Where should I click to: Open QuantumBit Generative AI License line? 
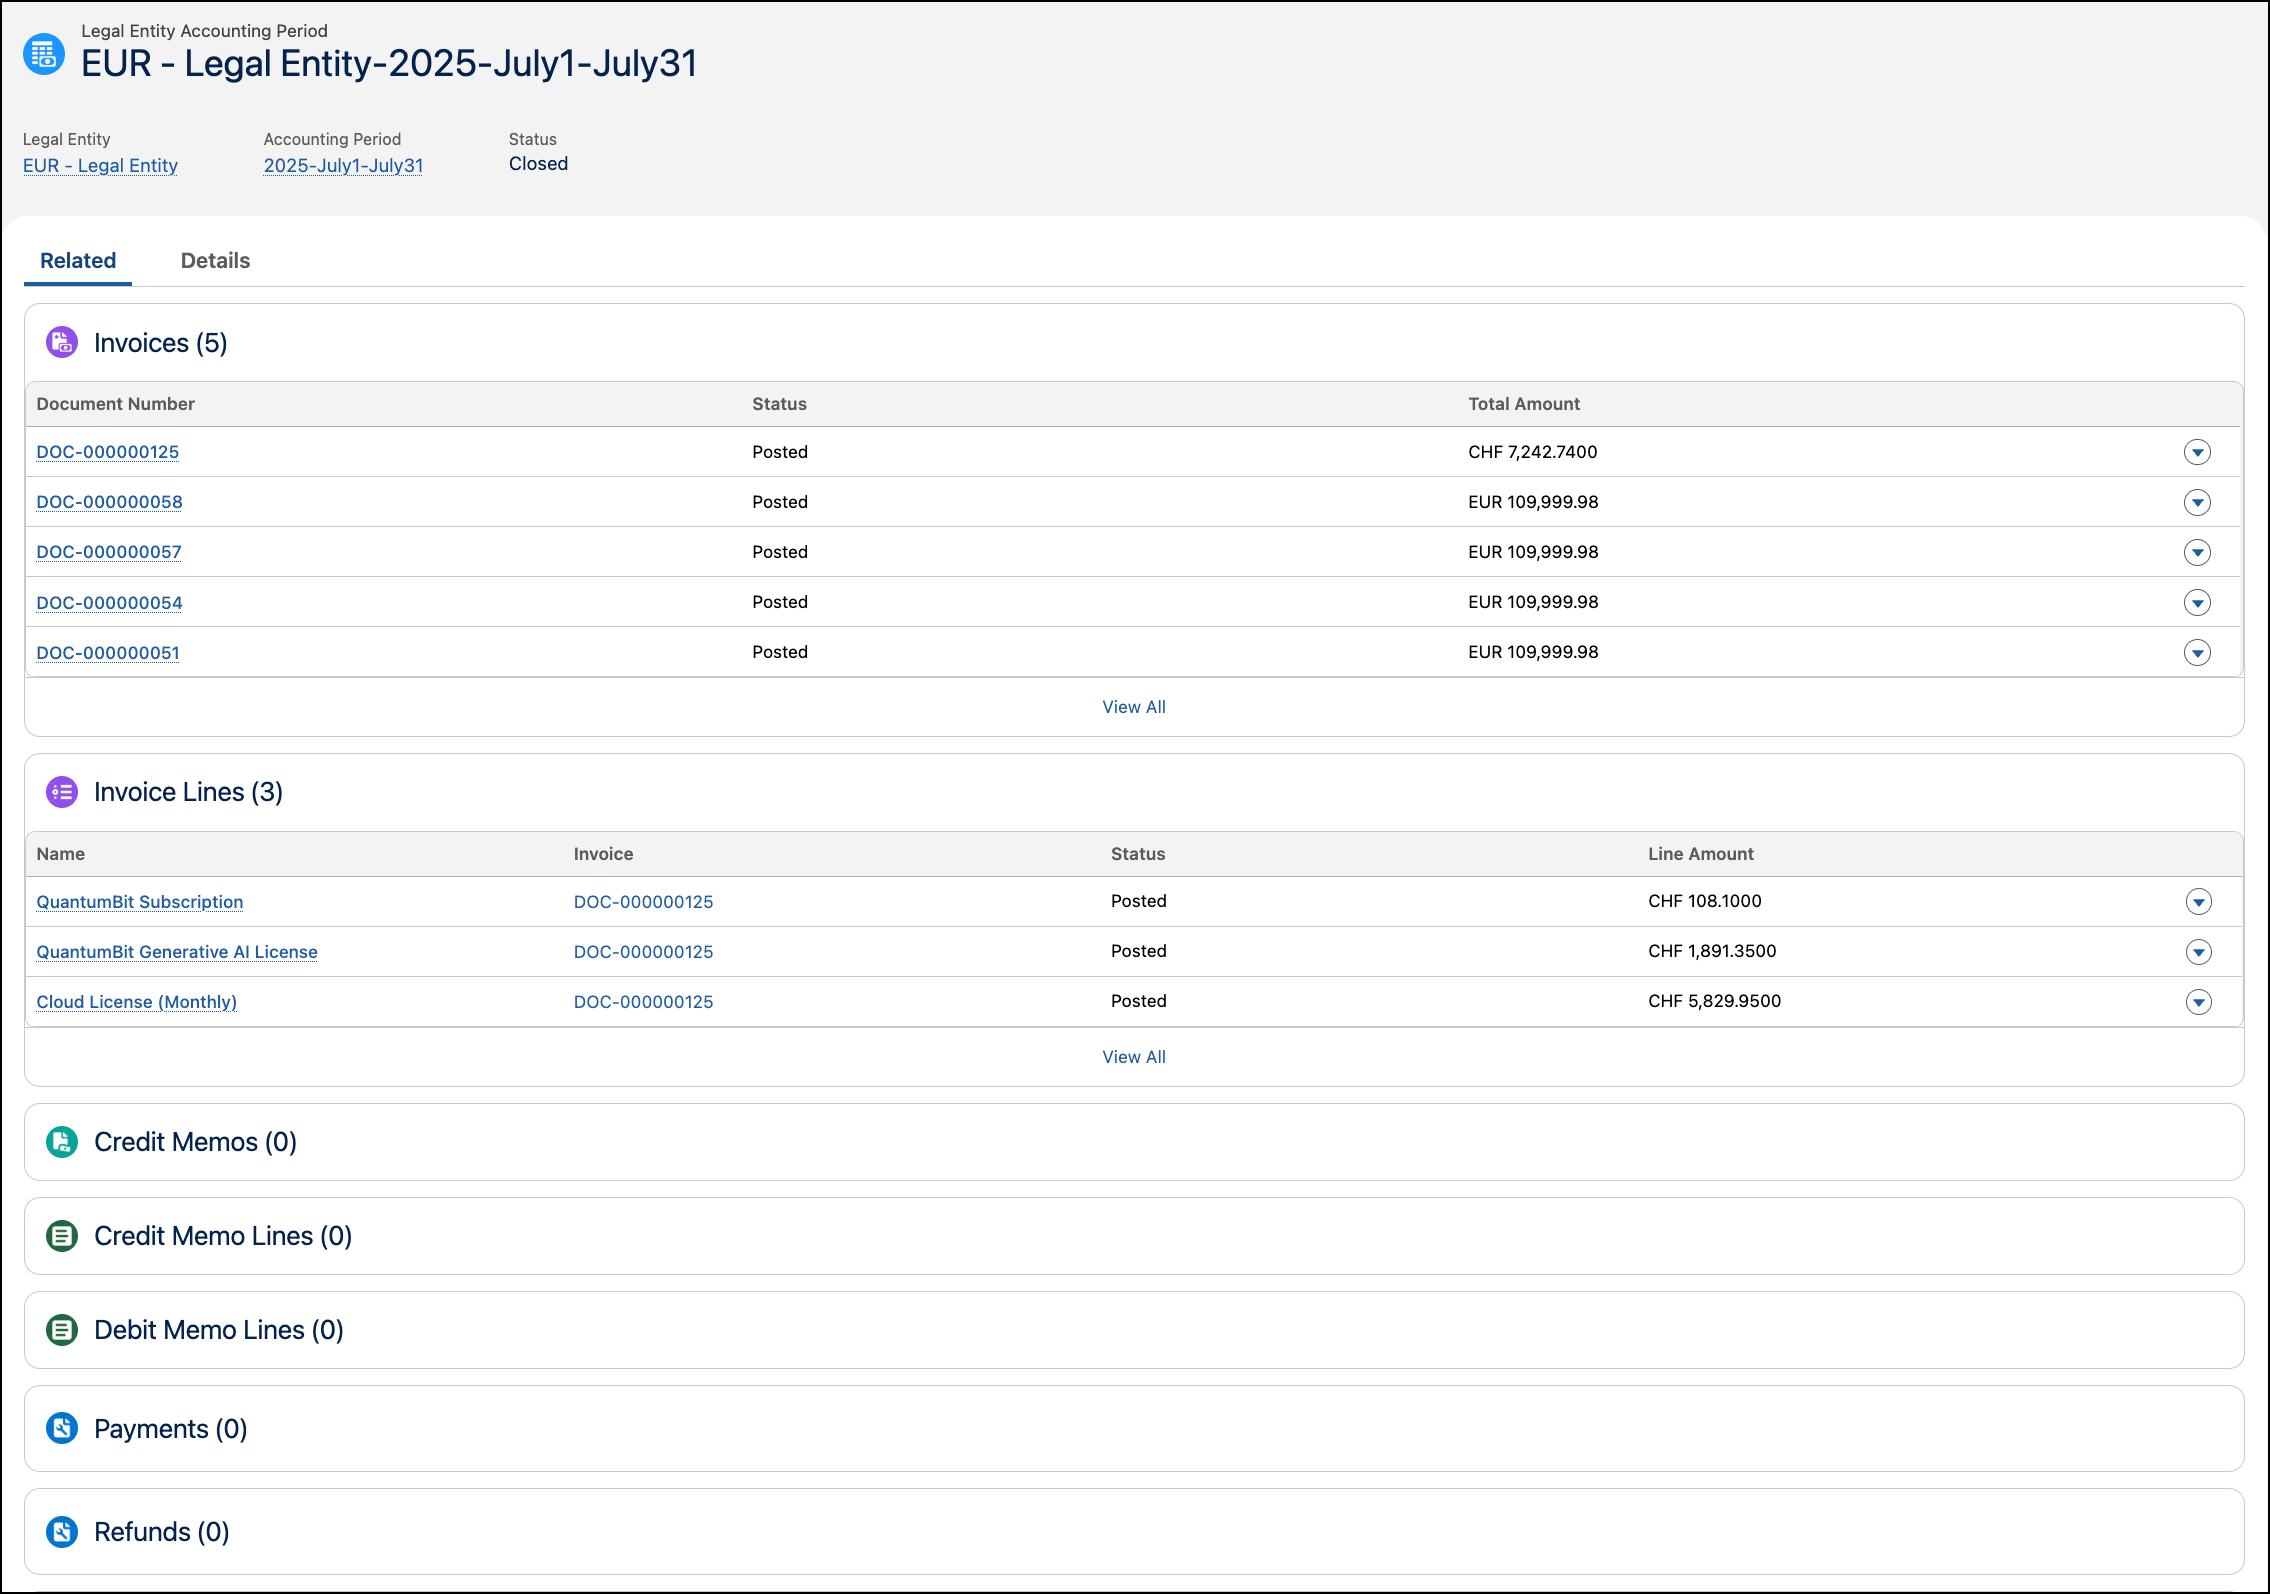pyautogui.click(x=177, y=952)
